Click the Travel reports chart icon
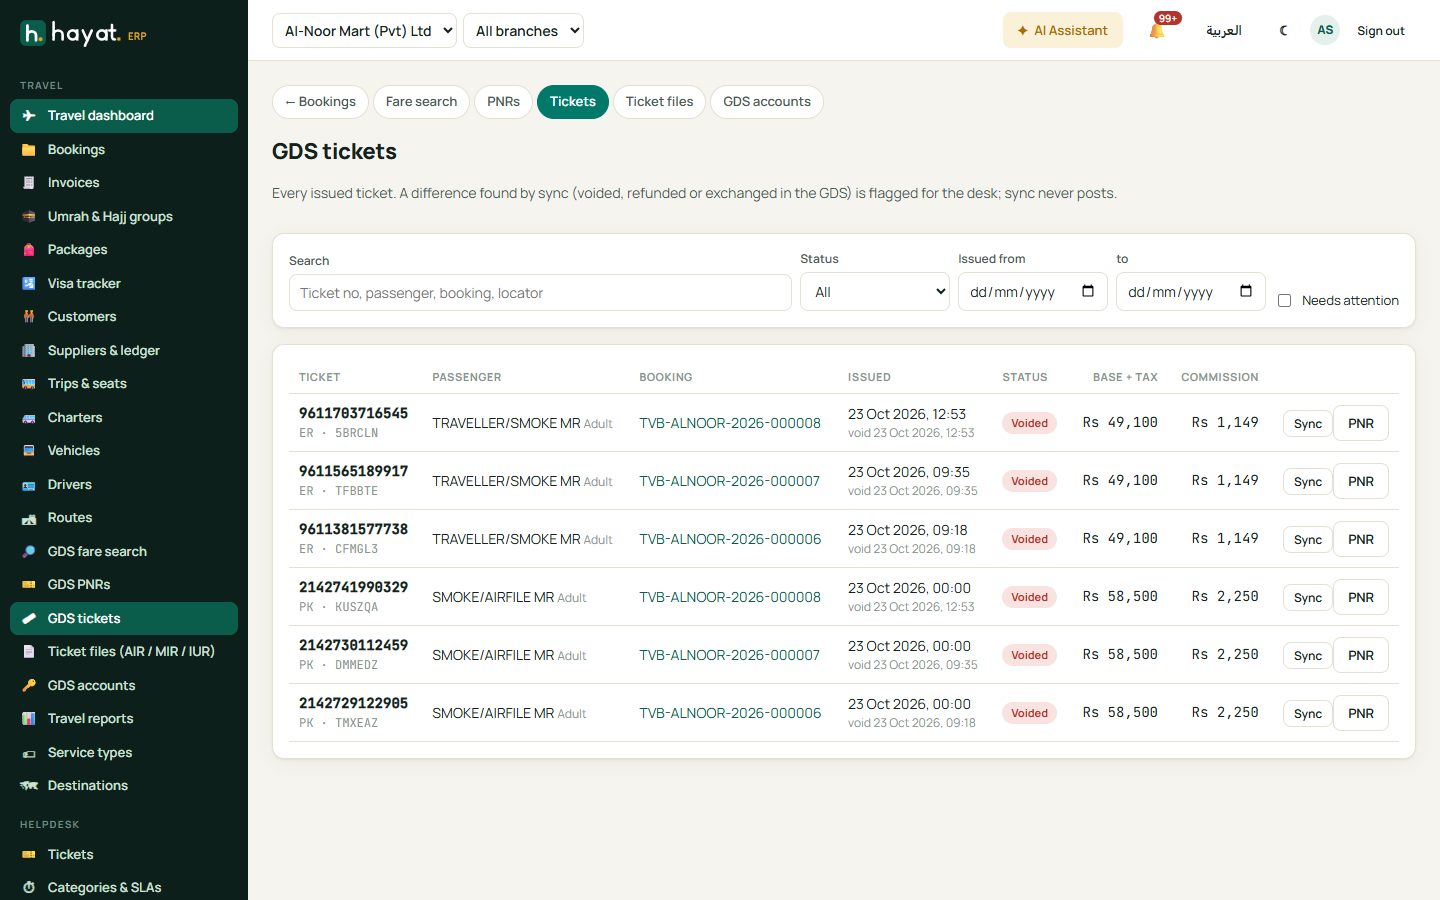The width and height of the screenshot is (1440, 900). point(29,719)
